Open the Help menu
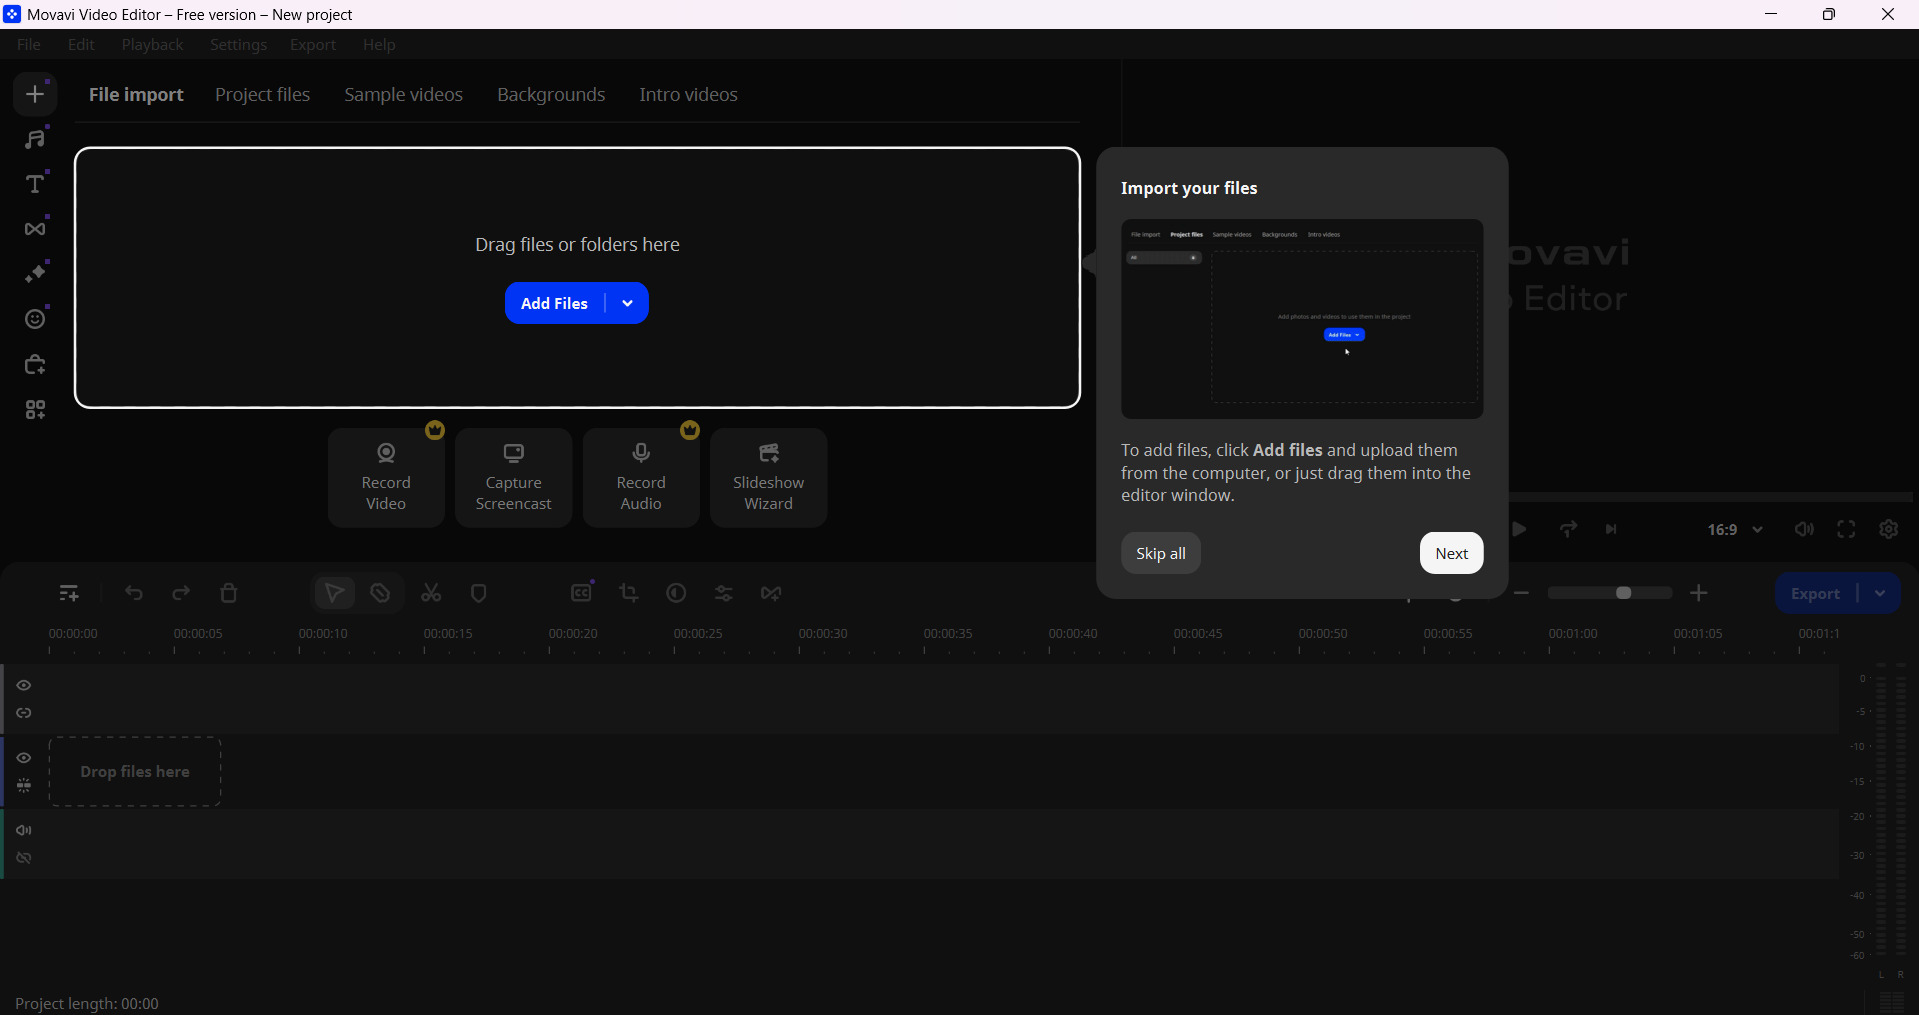This screenshot has height=1015, width=1919. point(379,45)
